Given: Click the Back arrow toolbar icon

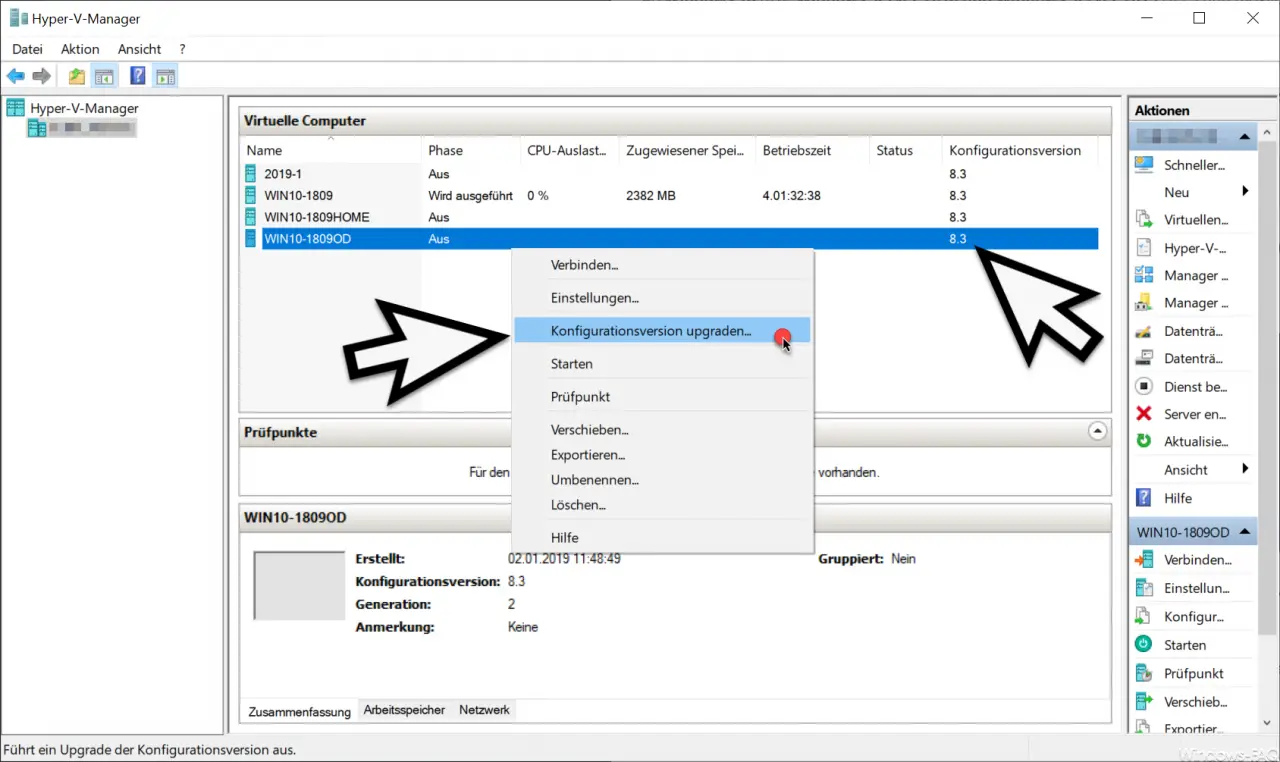Looking at the screenshot, I should (16, 76).
